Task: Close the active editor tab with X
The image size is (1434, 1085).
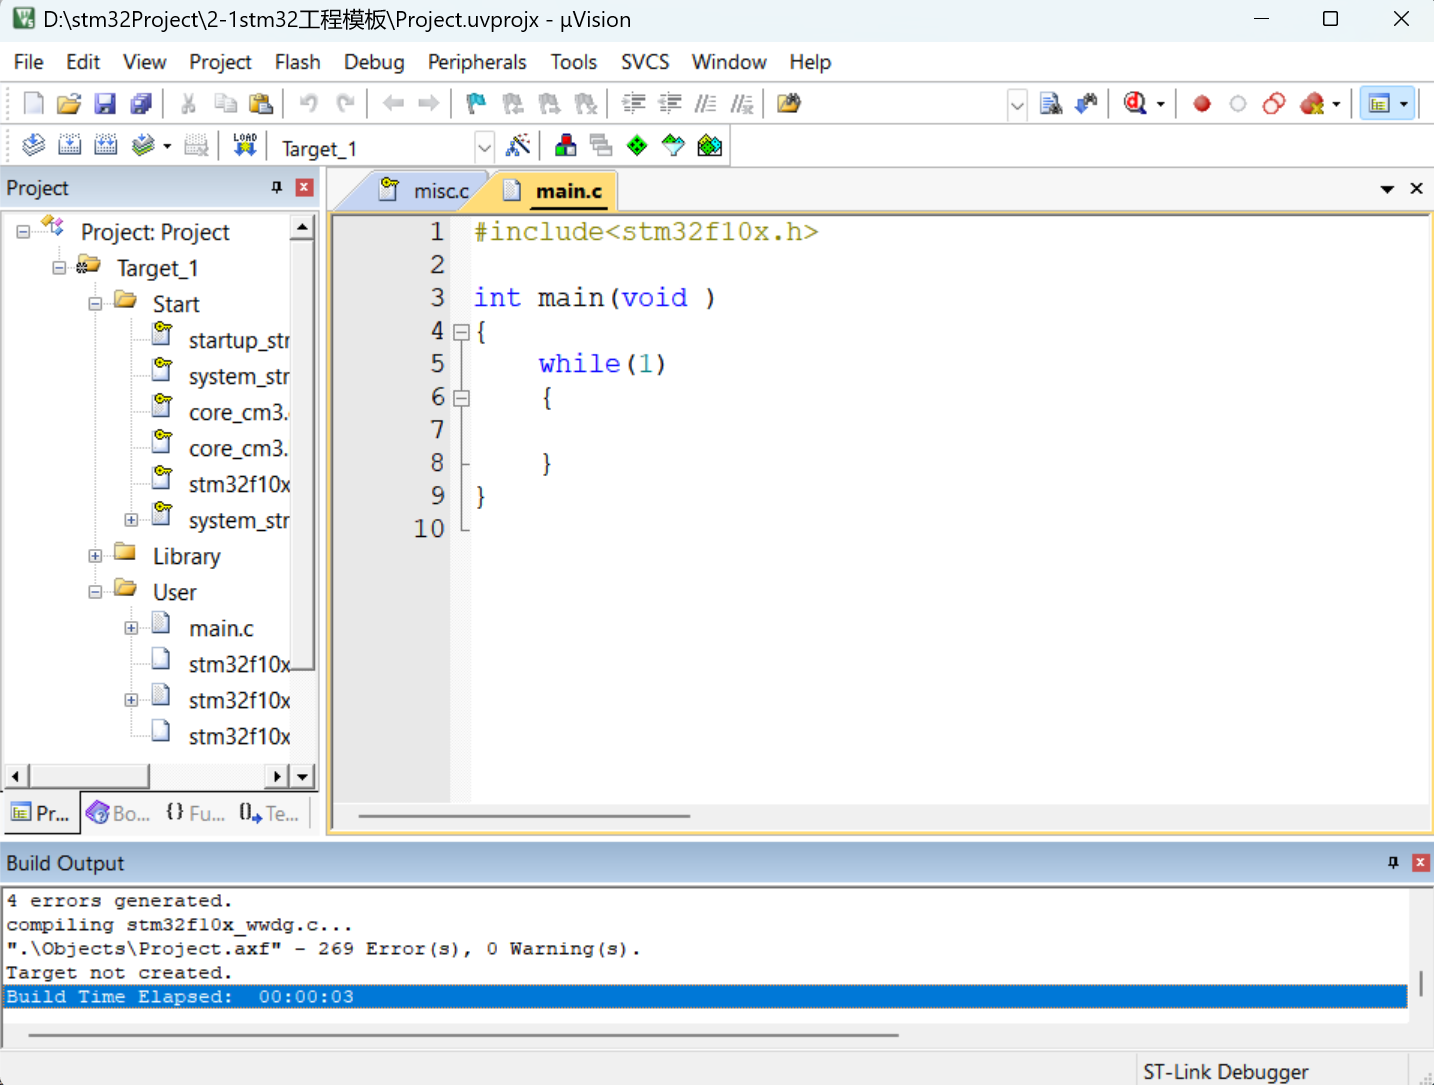Action: click(x=1417, y=188)
